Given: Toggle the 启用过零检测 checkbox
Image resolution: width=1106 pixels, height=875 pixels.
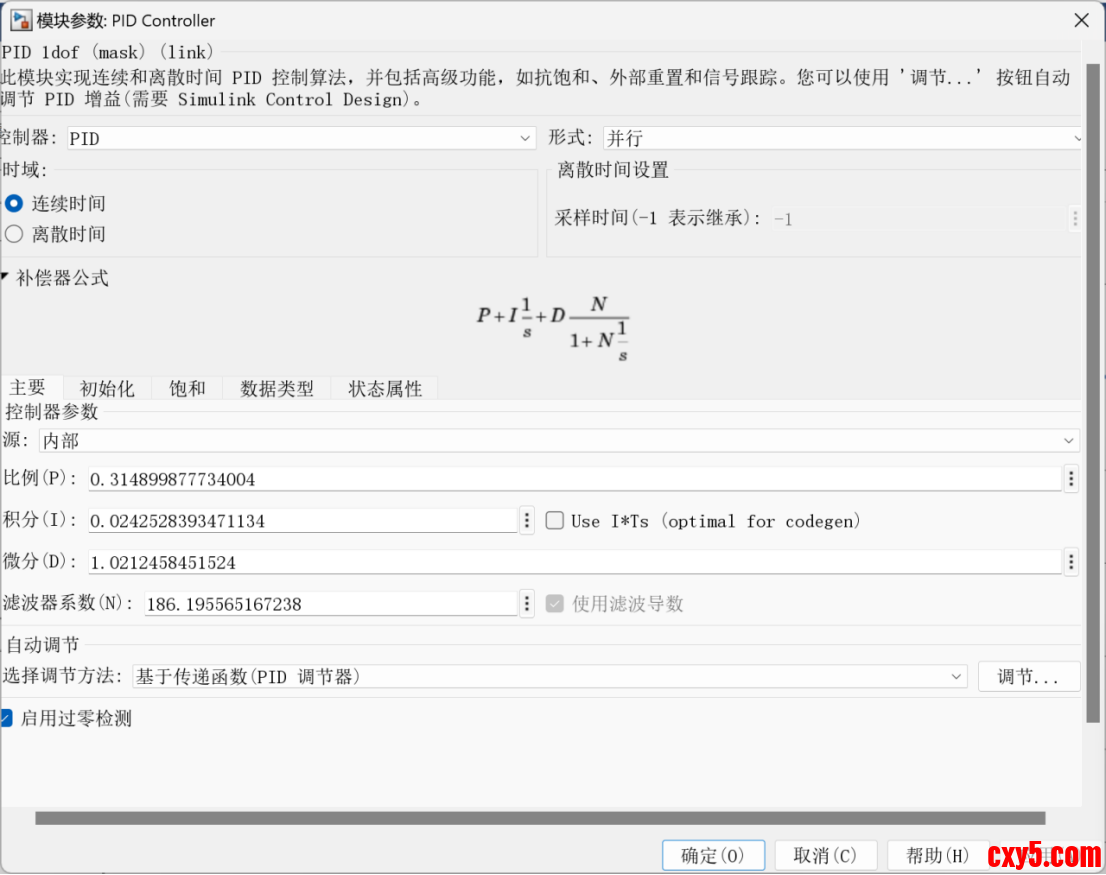Looking at the screenshot, I should (6, 718).
